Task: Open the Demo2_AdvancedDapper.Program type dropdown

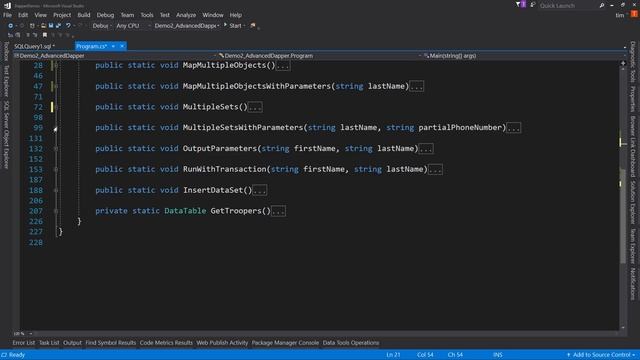Action: tap(320, 56)
